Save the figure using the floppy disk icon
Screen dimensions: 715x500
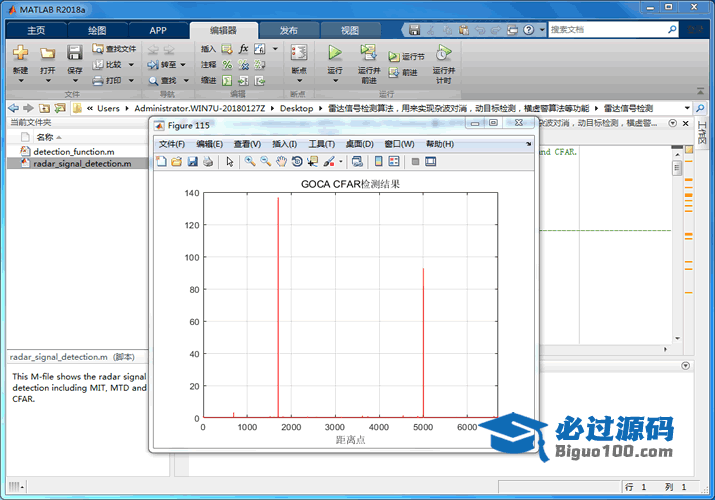(x=192, y=161)
